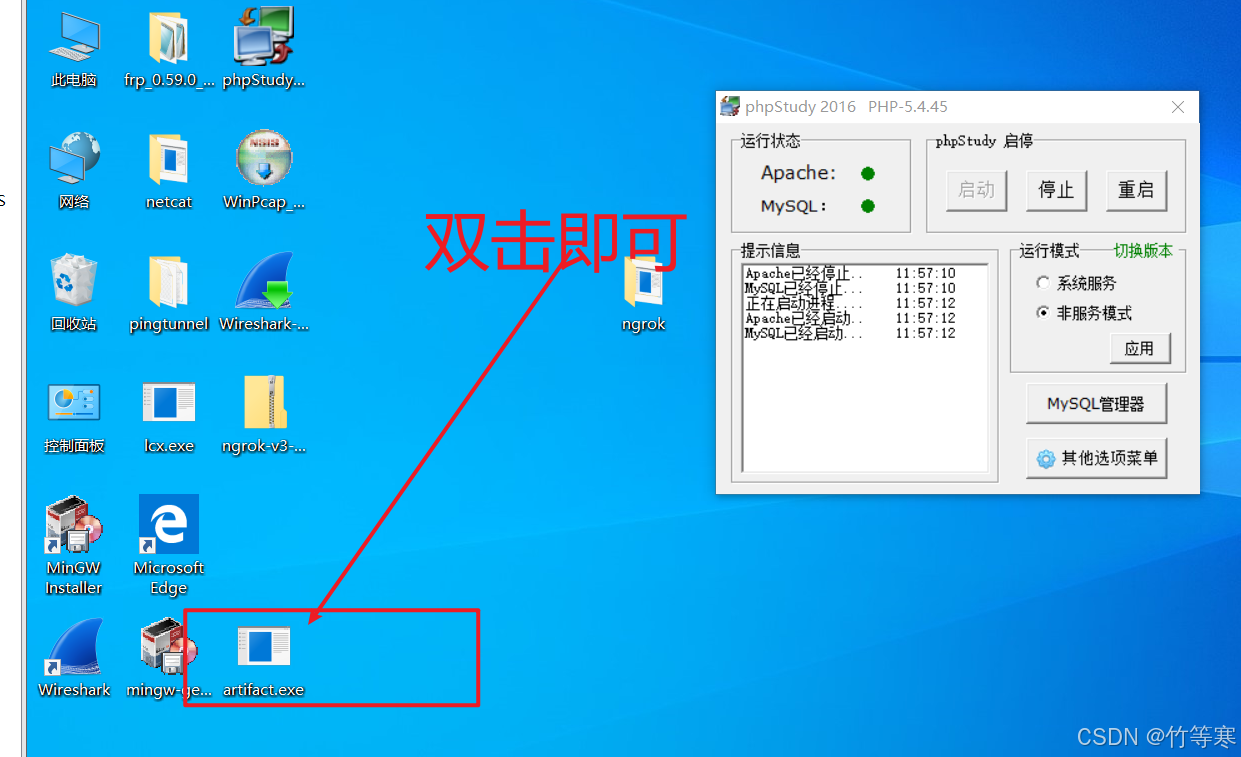Image resolution: width=1241 pixels, height=757 pixels.
Task: Select the 系统服务 radio option
Action: pos(1043,283)
